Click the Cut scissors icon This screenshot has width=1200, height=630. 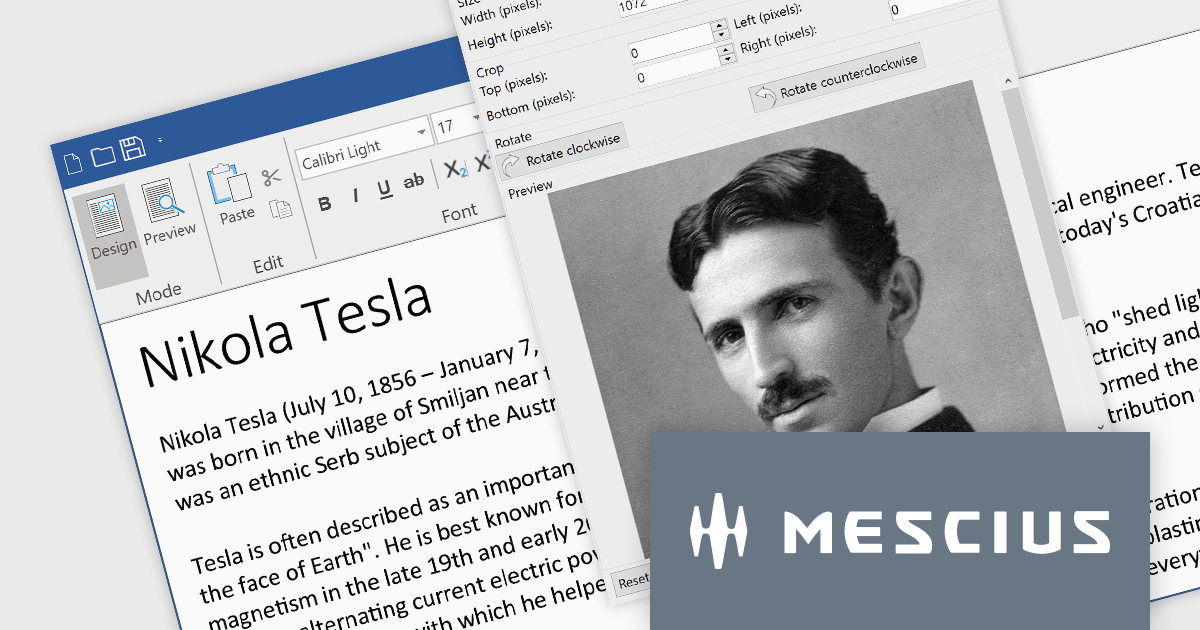272,178
